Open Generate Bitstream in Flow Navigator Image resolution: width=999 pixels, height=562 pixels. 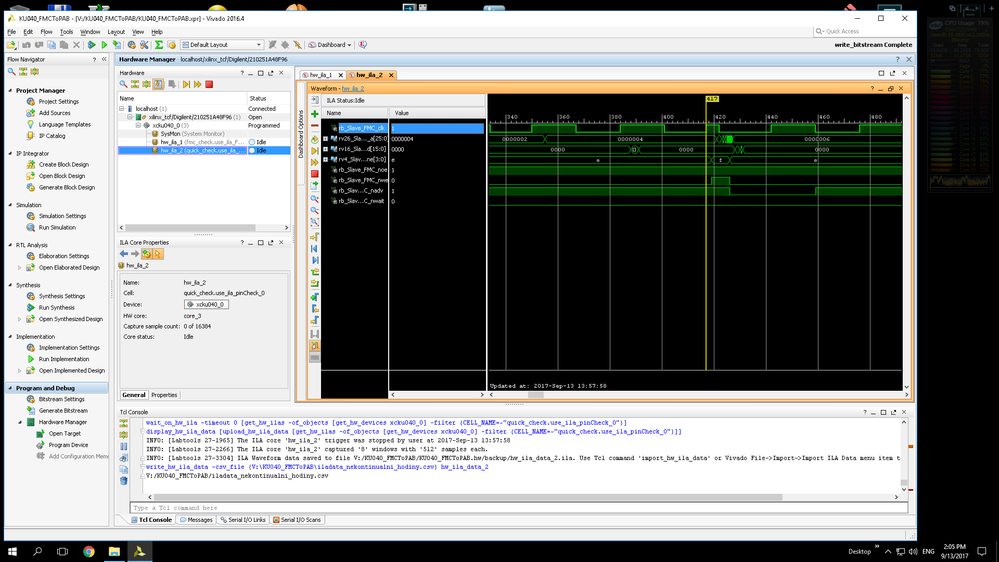[63, 410]
